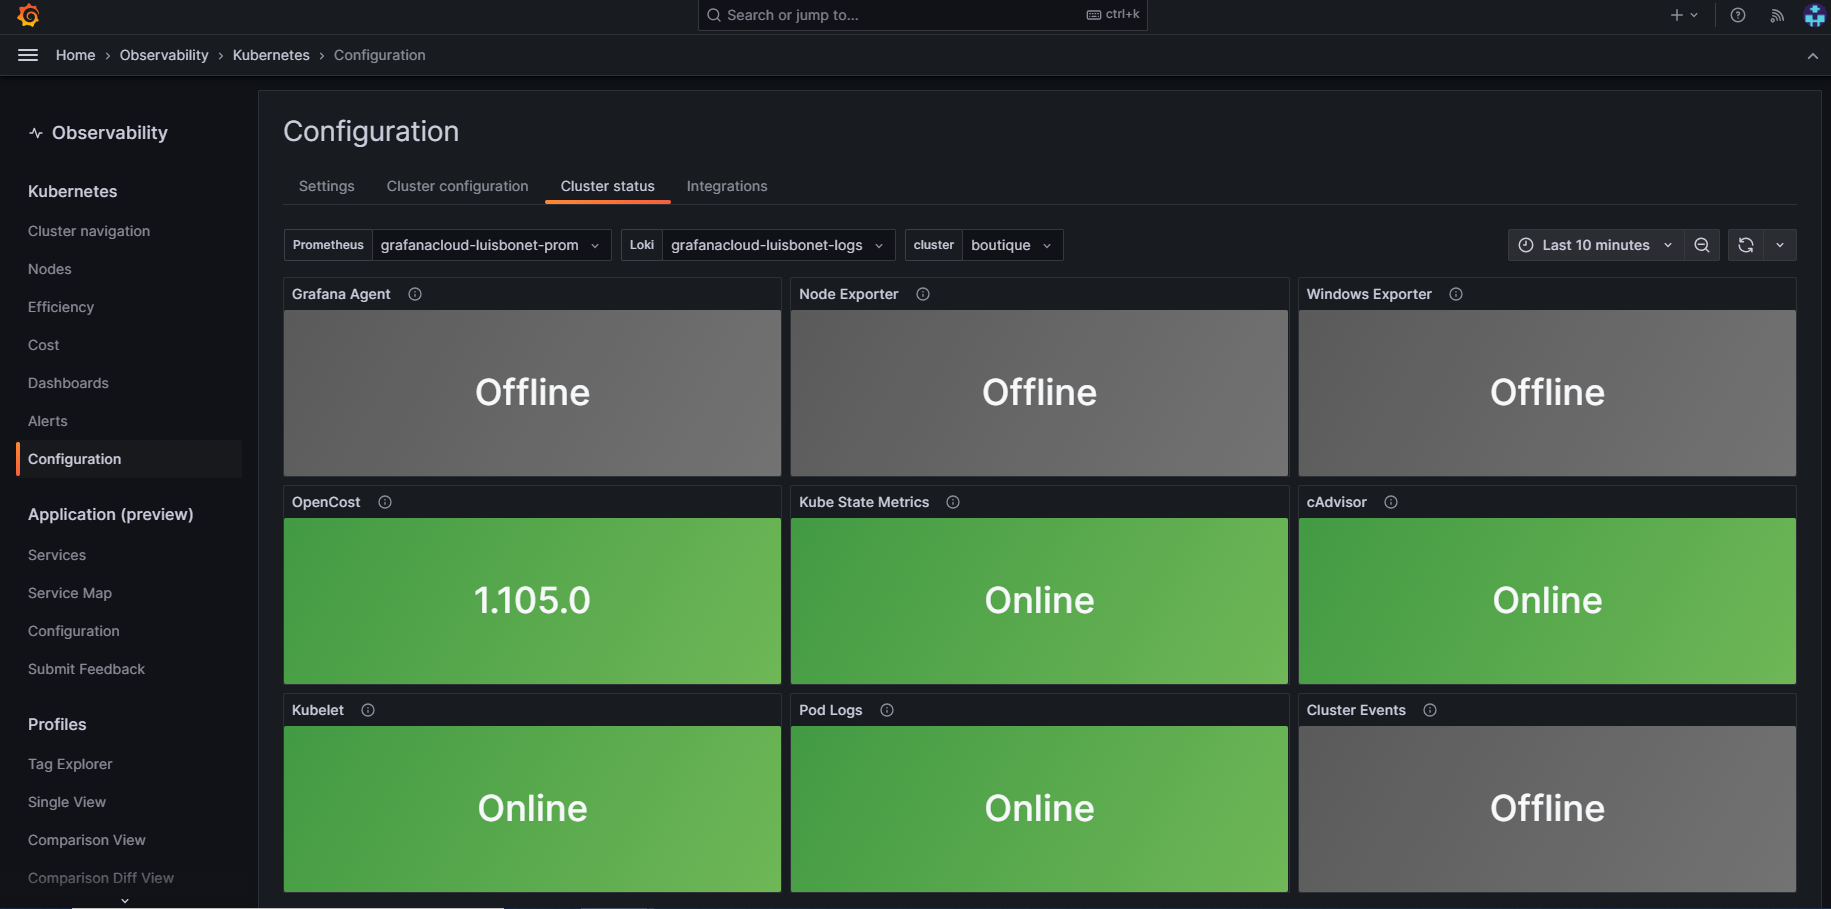Image resolution: width=1831 pixels, height=909 pixels.
Task: Click the Pod Logs panel title
Action: click(x=831, y=710)
